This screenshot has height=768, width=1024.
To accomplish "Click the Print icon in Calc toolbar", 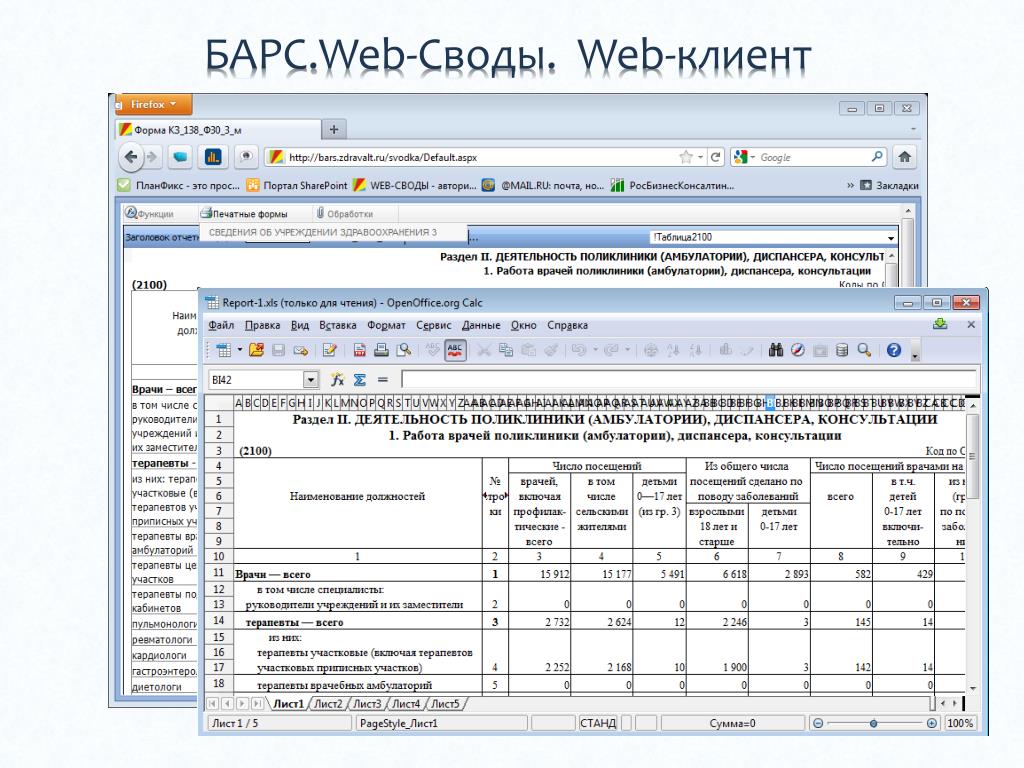I will point(381,350).
